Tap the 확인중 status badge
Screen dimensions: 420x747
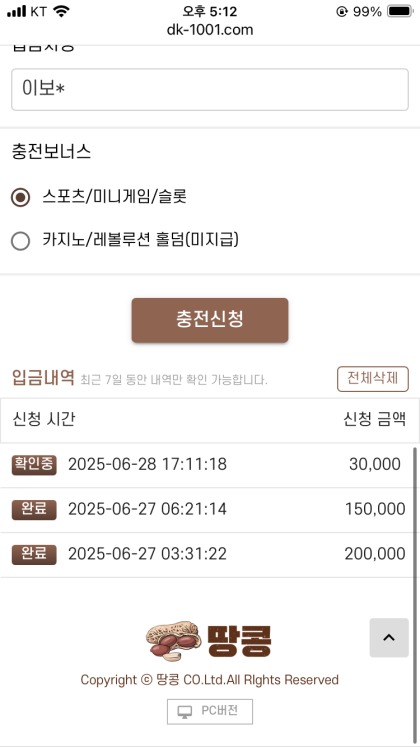34,465
